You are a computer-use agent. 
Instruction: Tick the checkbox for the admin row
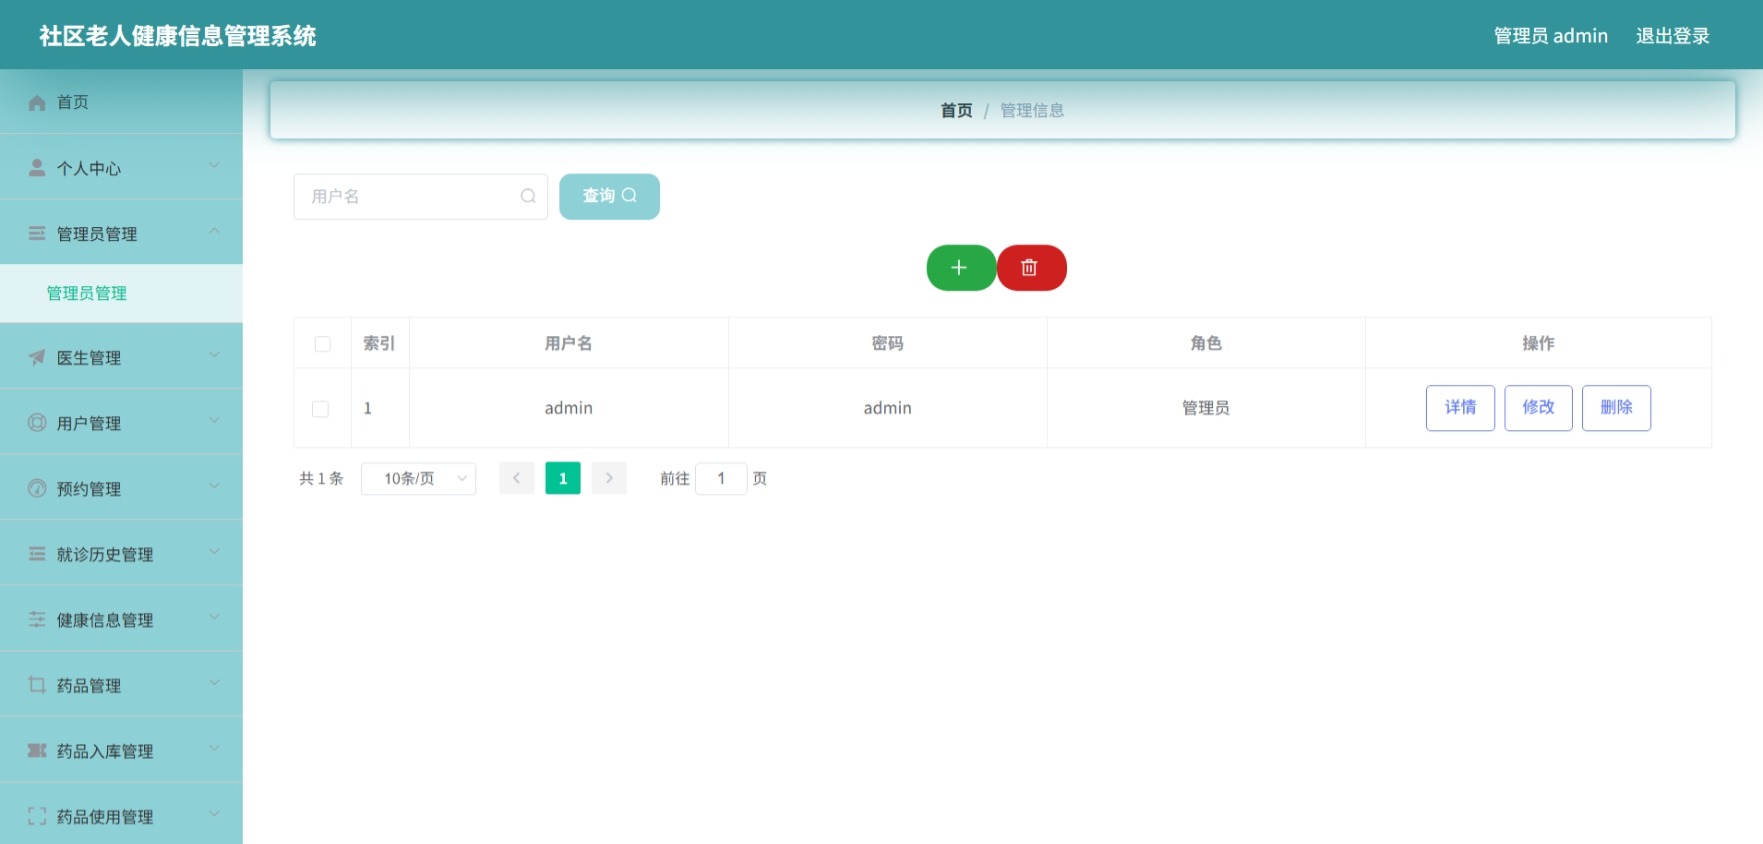coord(321,409)
